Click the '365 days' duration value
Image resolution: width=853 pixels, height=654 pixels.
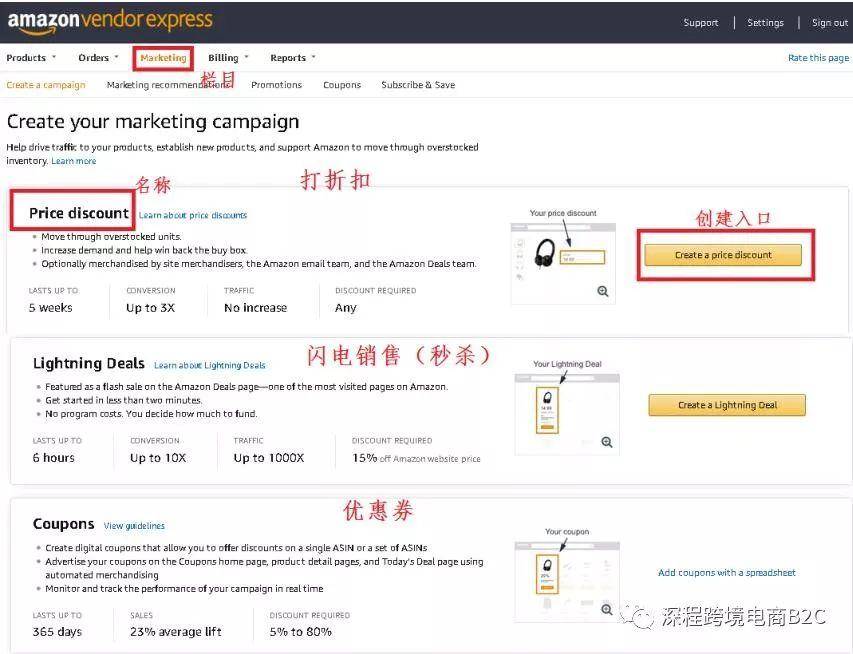(x=57, y=632)
